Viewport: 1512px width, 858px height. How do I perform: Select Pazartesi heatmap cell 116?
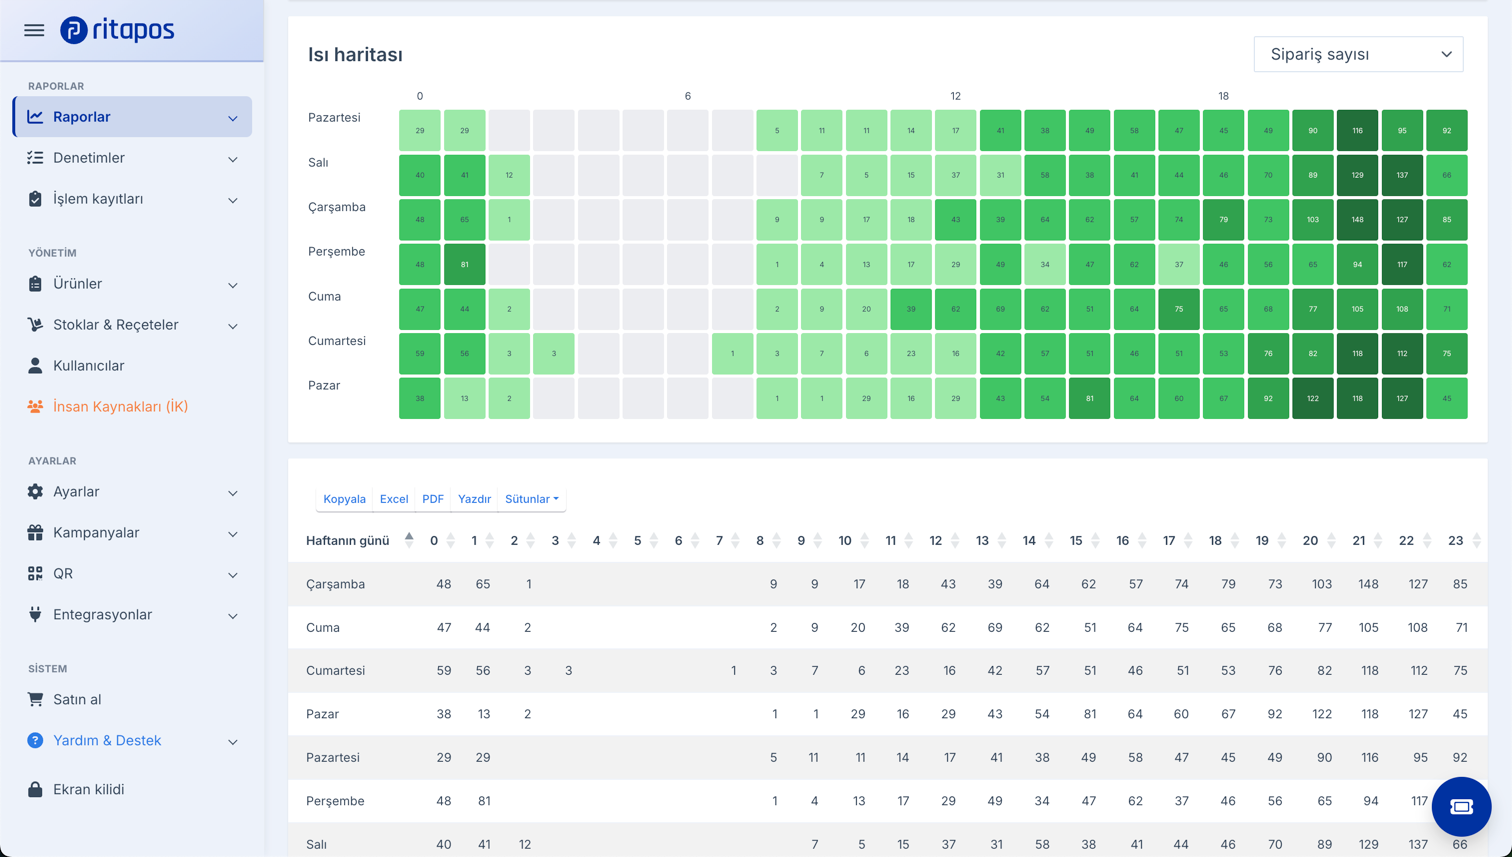click(1357, 131)
